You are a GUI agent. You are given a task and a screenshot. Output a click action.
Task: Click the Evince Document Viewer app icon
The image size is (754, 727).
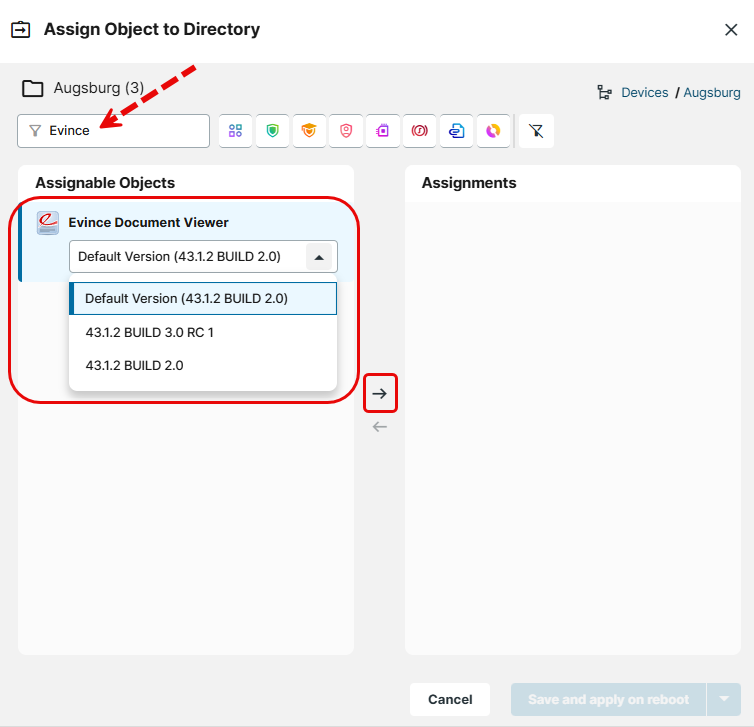[48, 223]
